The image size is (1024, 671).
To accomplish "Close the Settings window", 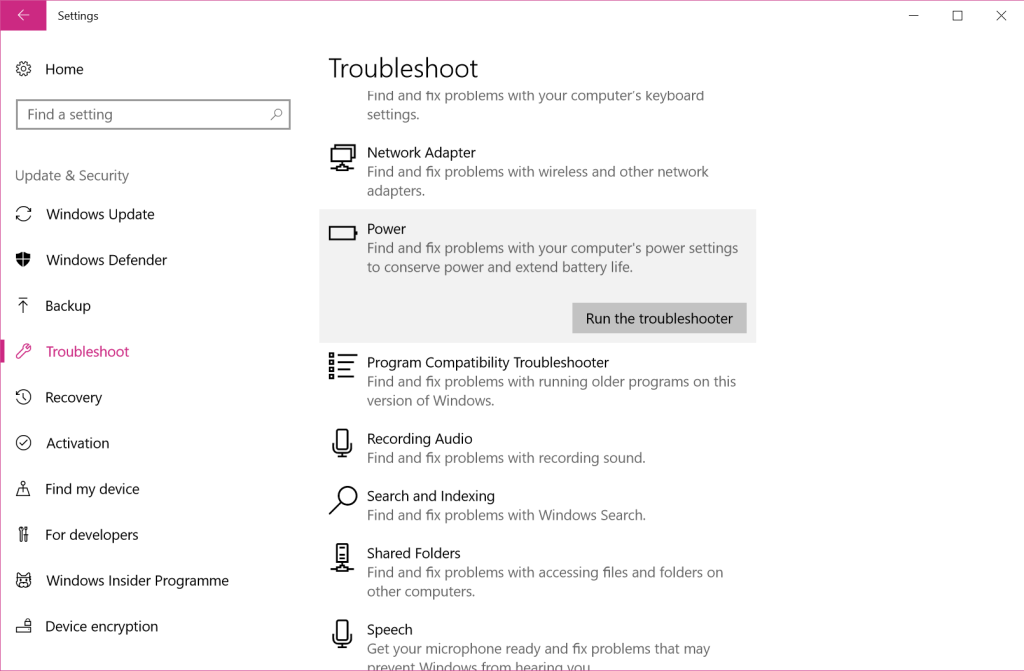I will click(1001, 16).
